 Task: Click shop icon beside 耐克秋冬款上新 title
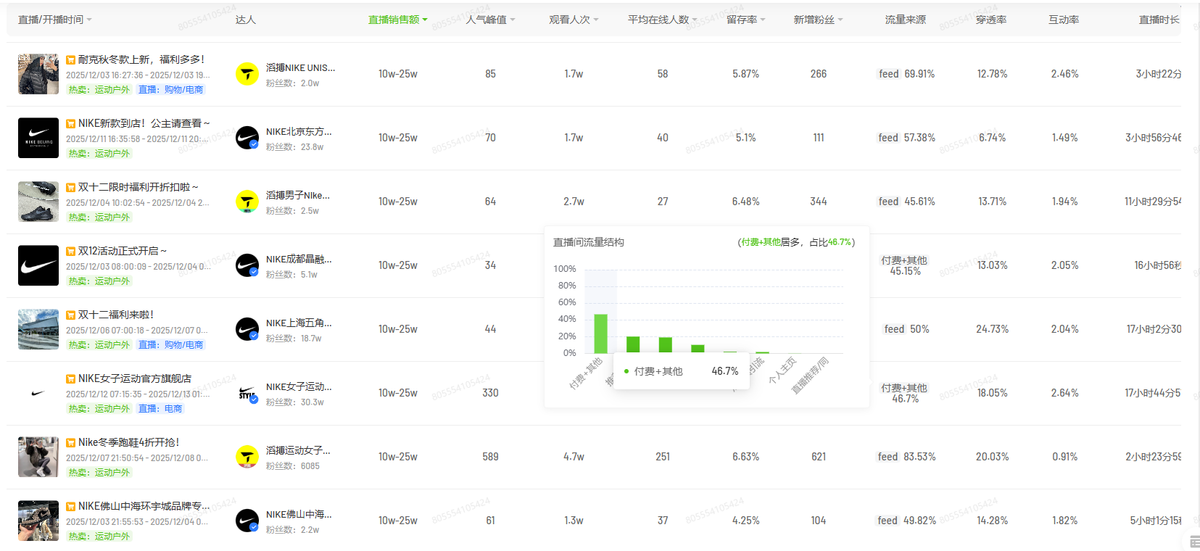(x=71, y=60)
